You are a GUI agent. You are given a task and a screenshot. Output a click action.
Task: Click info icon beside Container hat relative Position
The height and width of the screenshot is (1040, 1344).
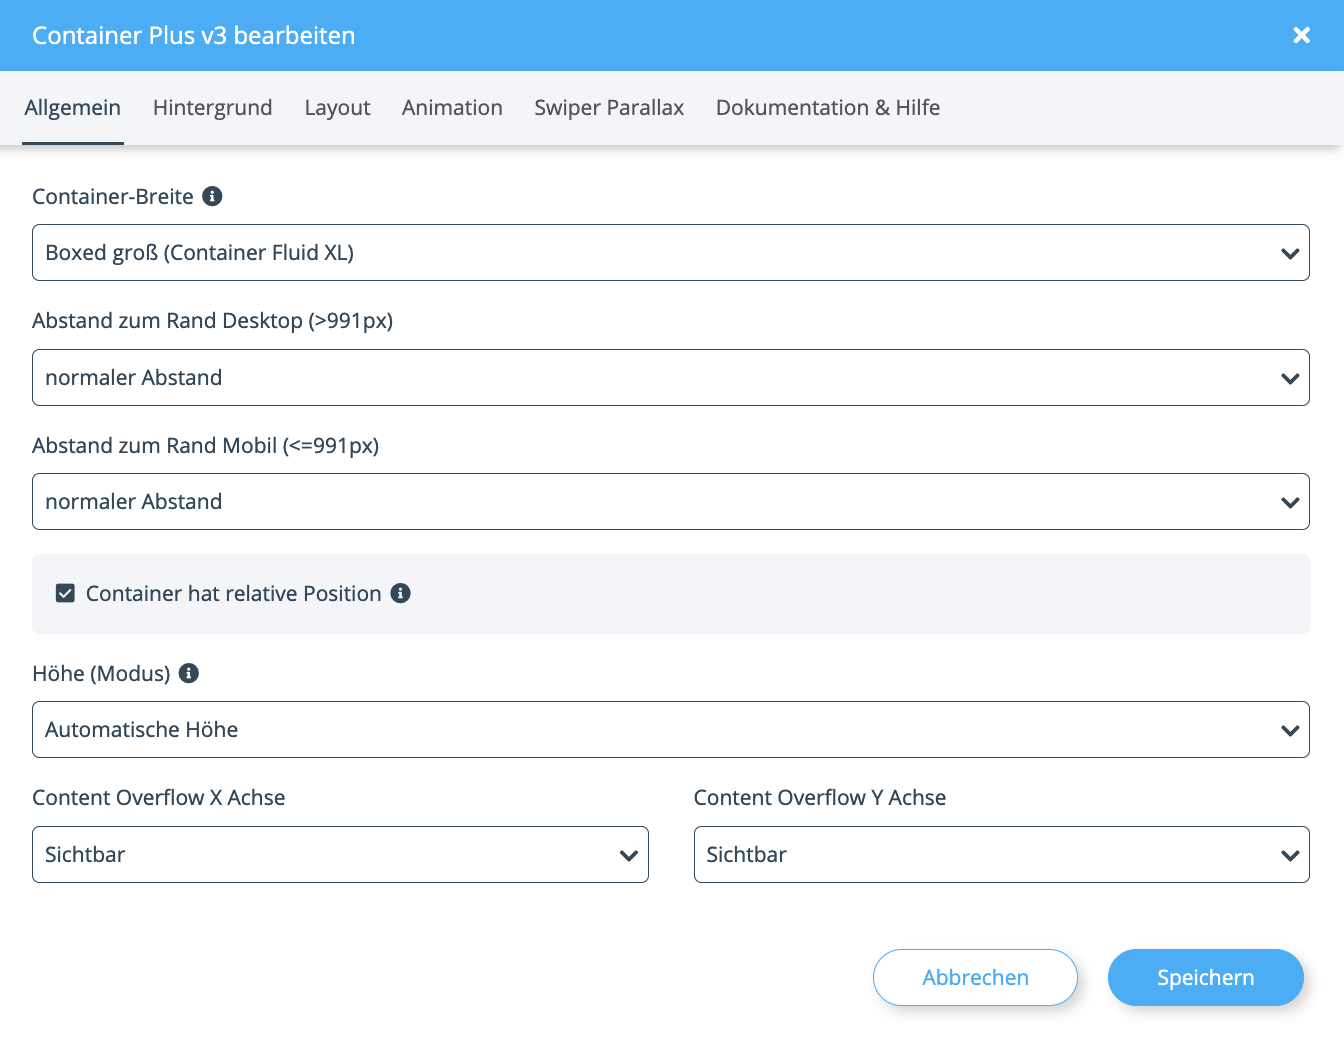click(x=401, y=593)
